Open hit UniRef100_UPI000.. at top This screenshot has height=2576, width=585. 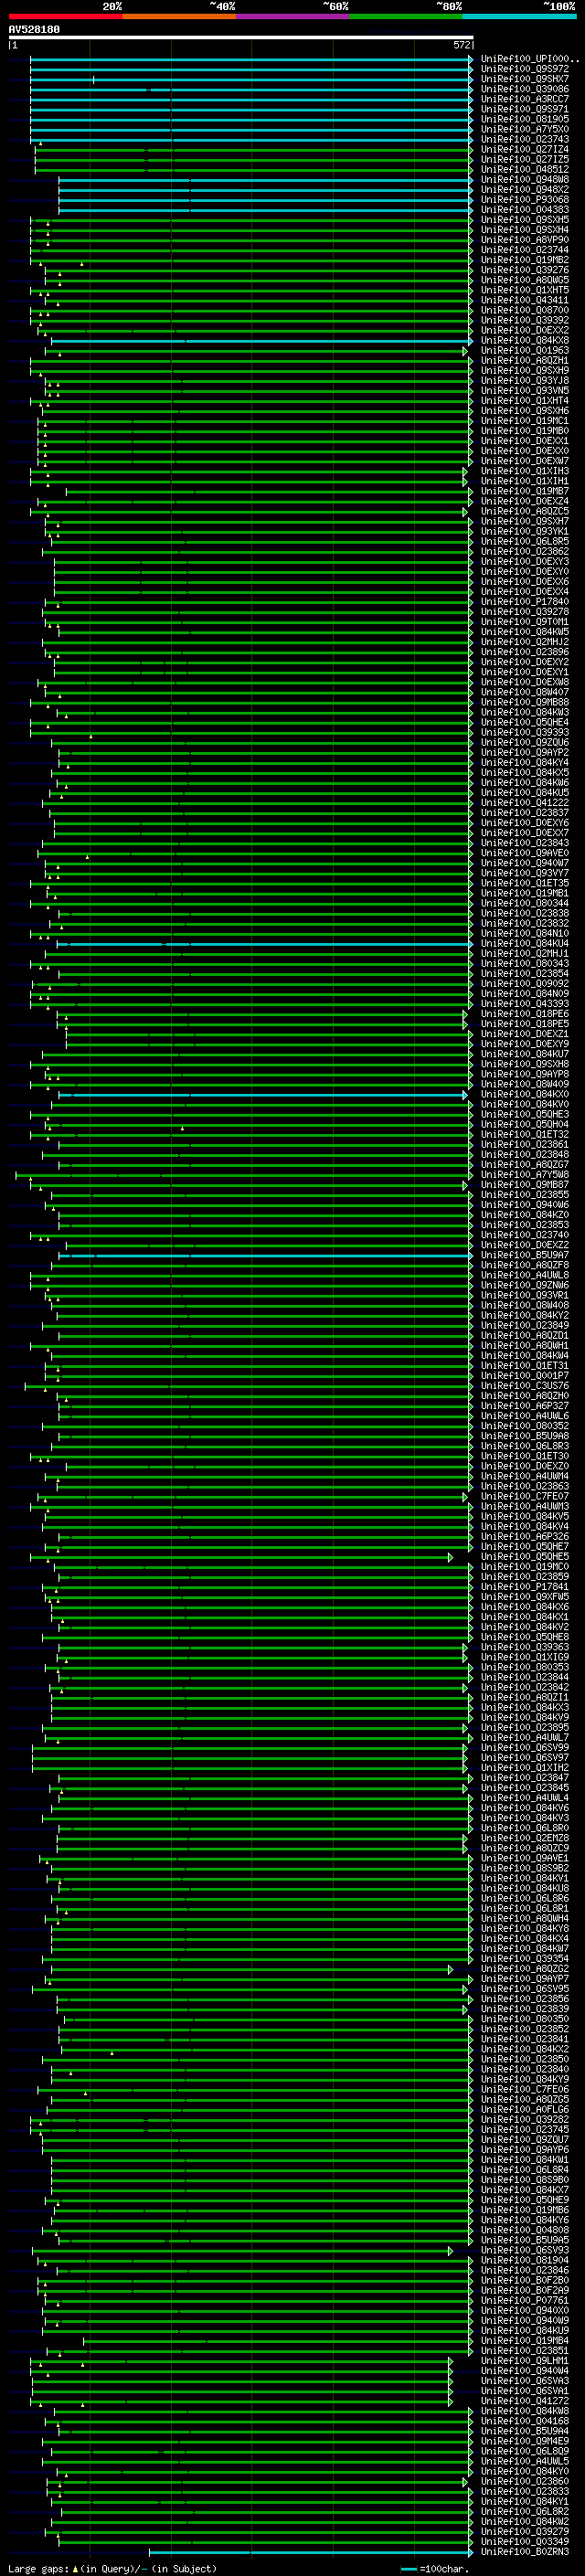click(530, 59)
